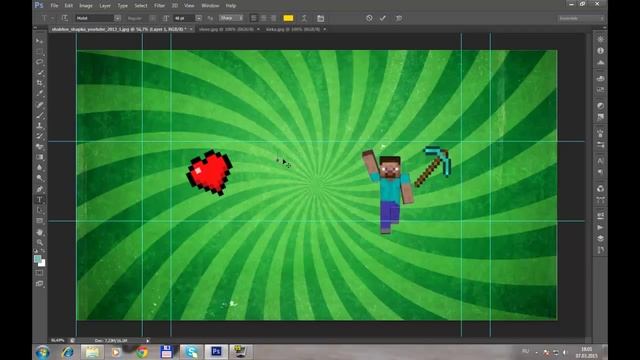The height and width of the screenshot is (360, 640).
Task: Select the Eyedropper tool
Action: coord(40,94)
